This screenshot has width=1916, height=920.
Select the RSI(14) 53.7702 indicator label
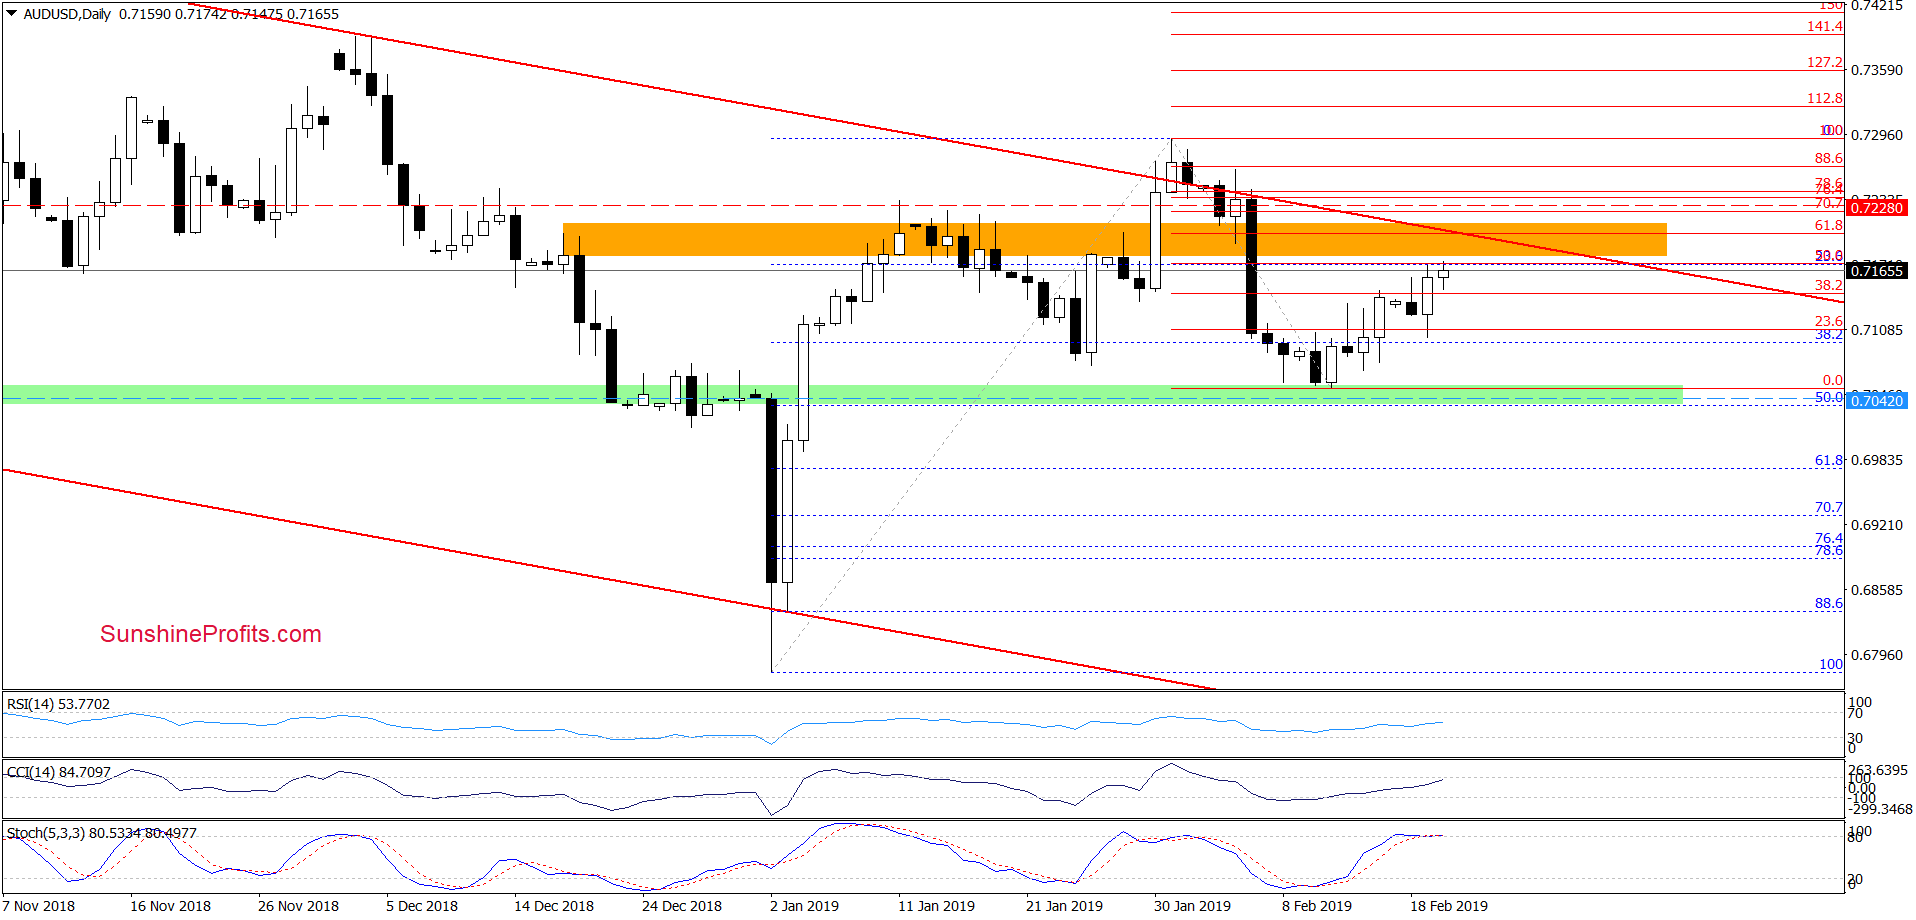tap(58, 704)
